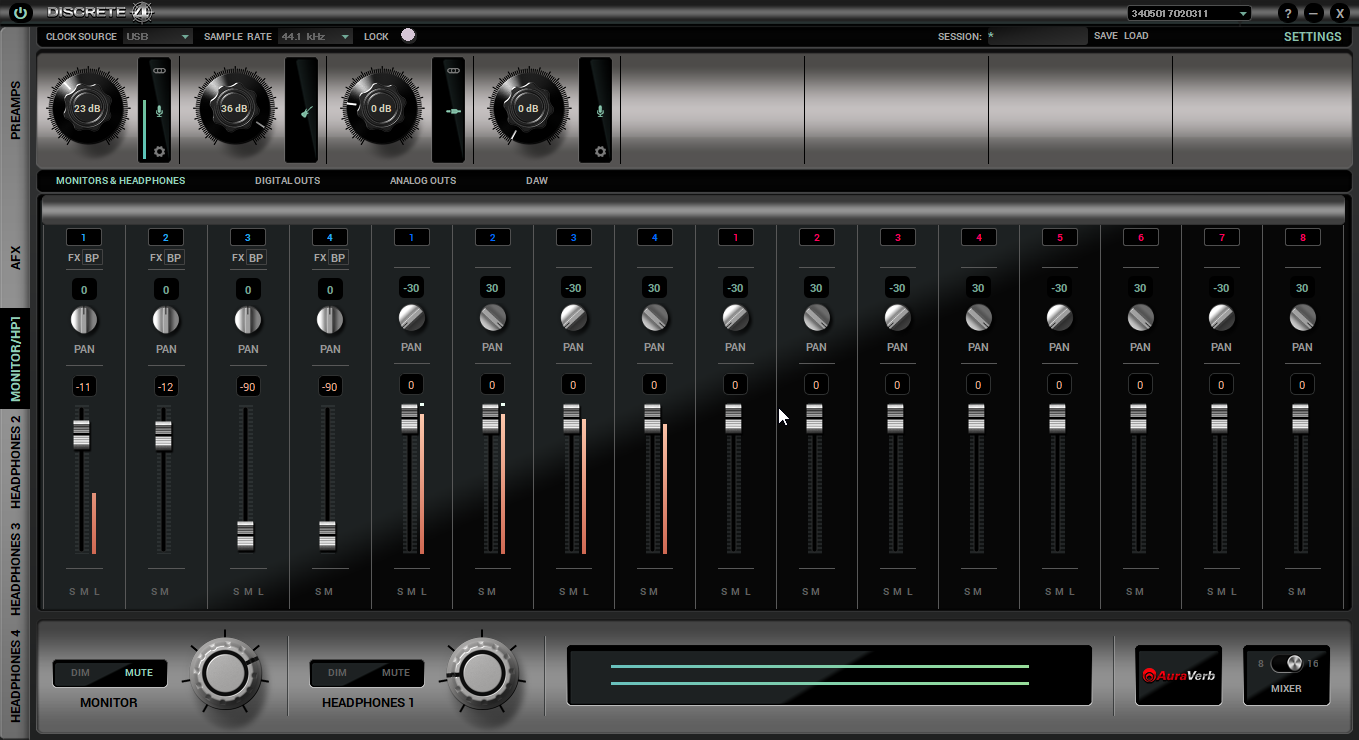Viewport: 1359px width, 740px height.
Task: Click the HEADPHONES 1 volume knob
Action: 483,673
